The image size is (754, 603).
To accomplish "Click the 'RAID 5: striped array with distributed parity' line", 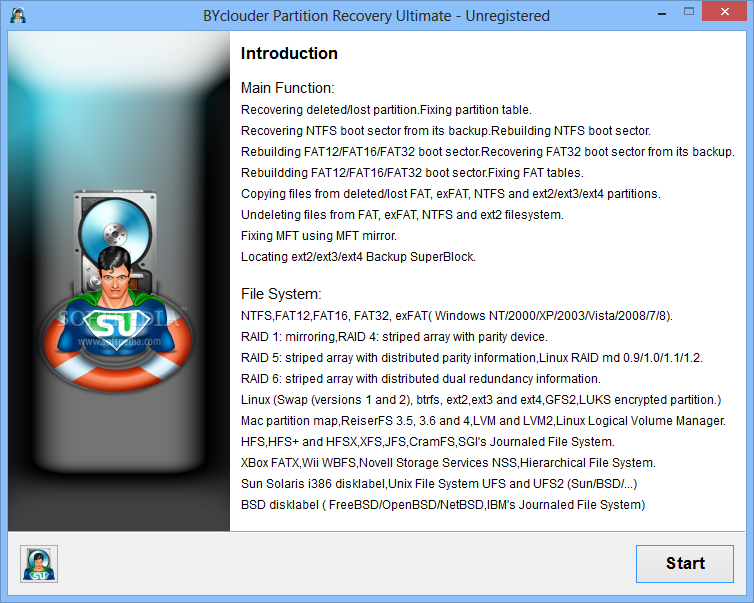I will pyautogui.click(x=472, y=358).
